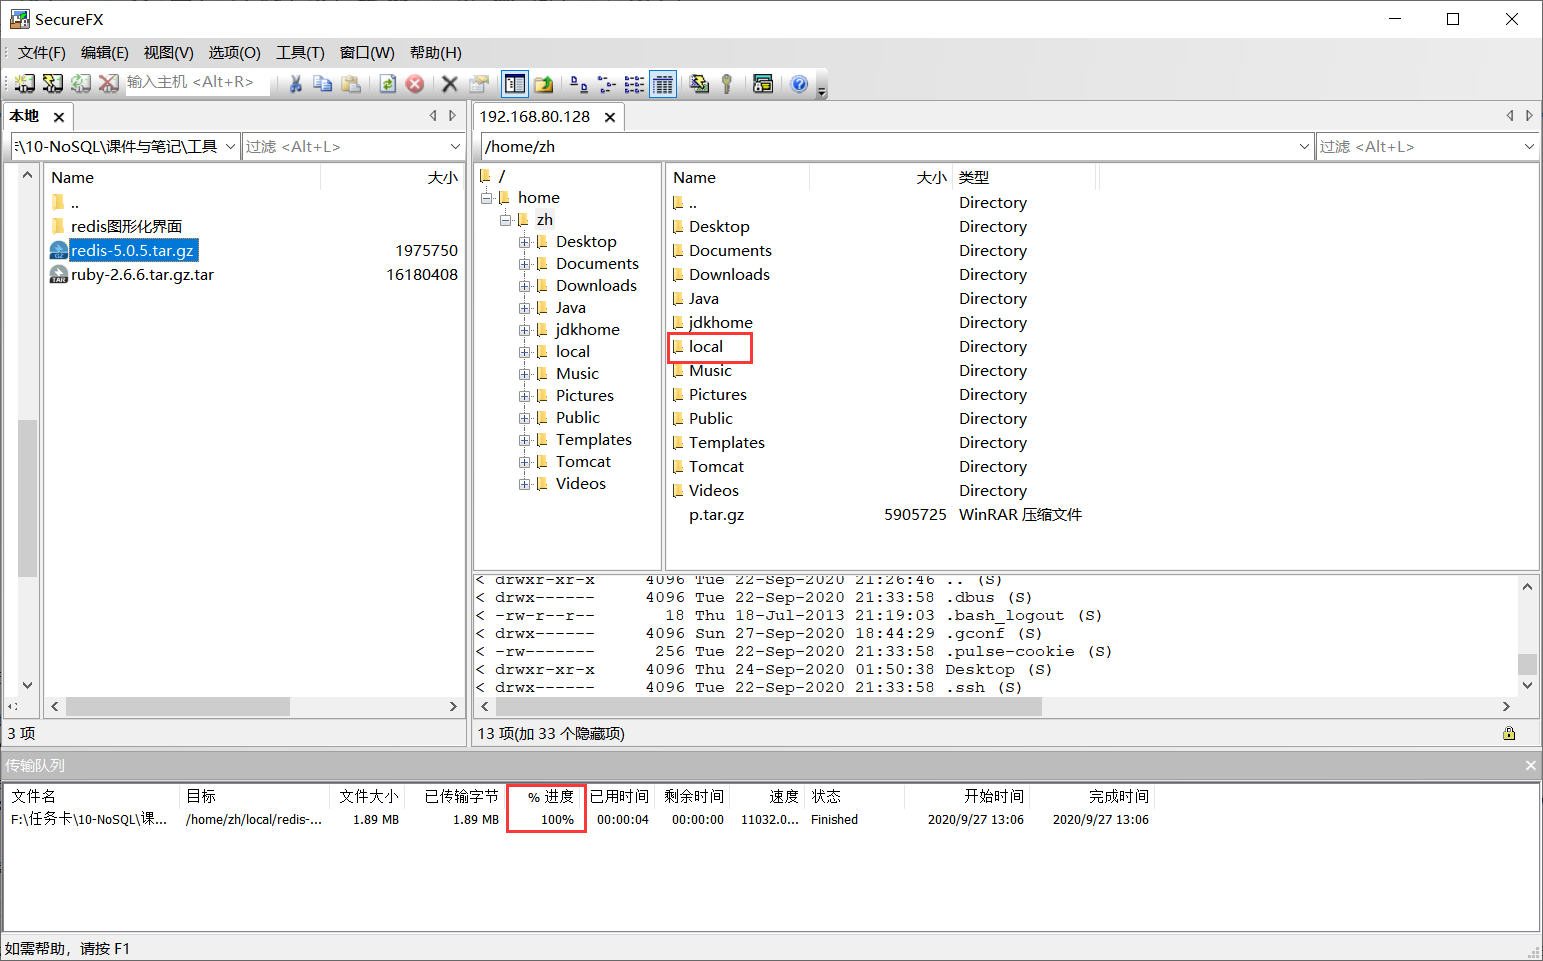Sort transfer queue by 速度 column
The width and height of the screenshot is (1543, 961).
[767, 796]
